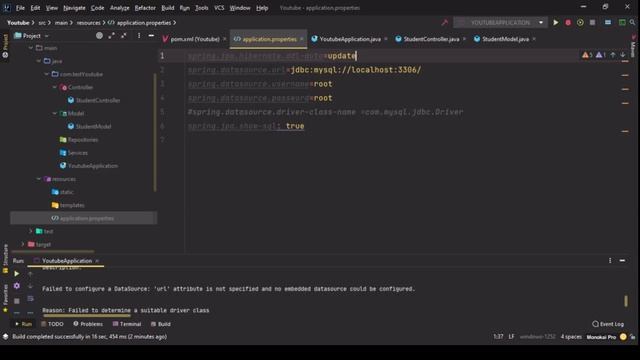Open the File menu
Viewport: 640px width, 360px height.
coord(20,8)
